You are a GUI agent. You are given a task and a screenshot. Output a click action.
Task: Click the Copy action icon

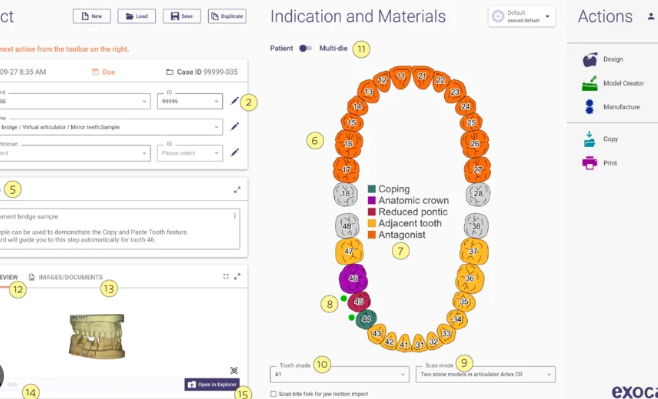click(589, 139)
